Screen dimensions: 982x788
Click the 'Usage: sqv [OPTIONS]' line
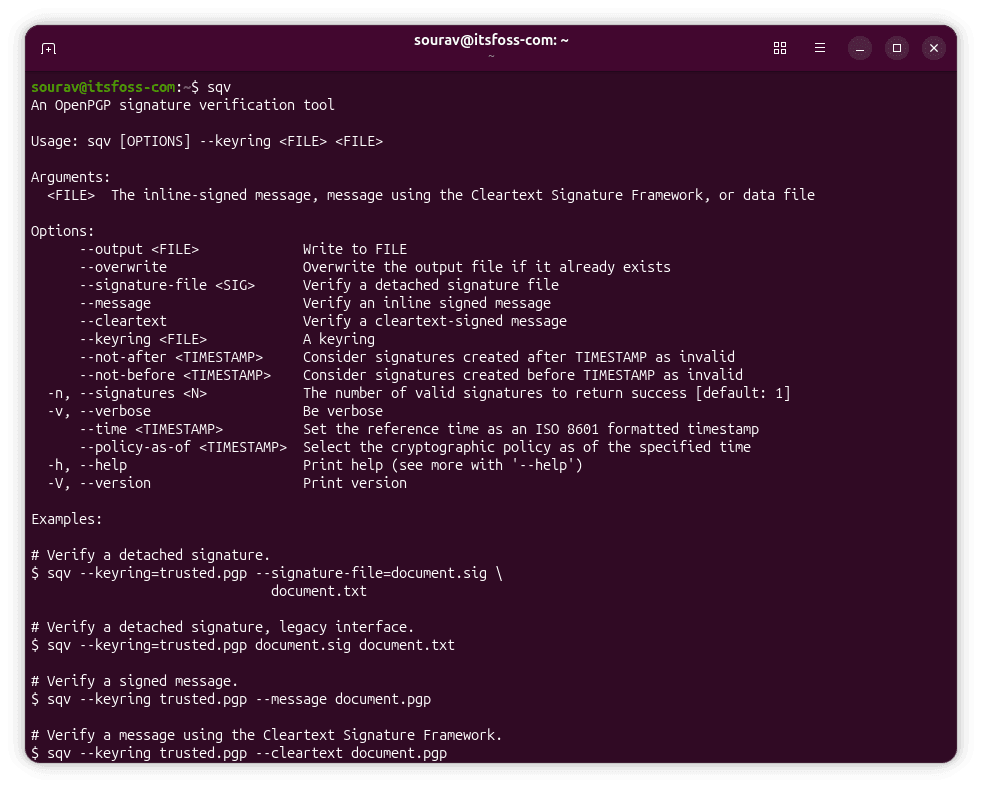207,142
